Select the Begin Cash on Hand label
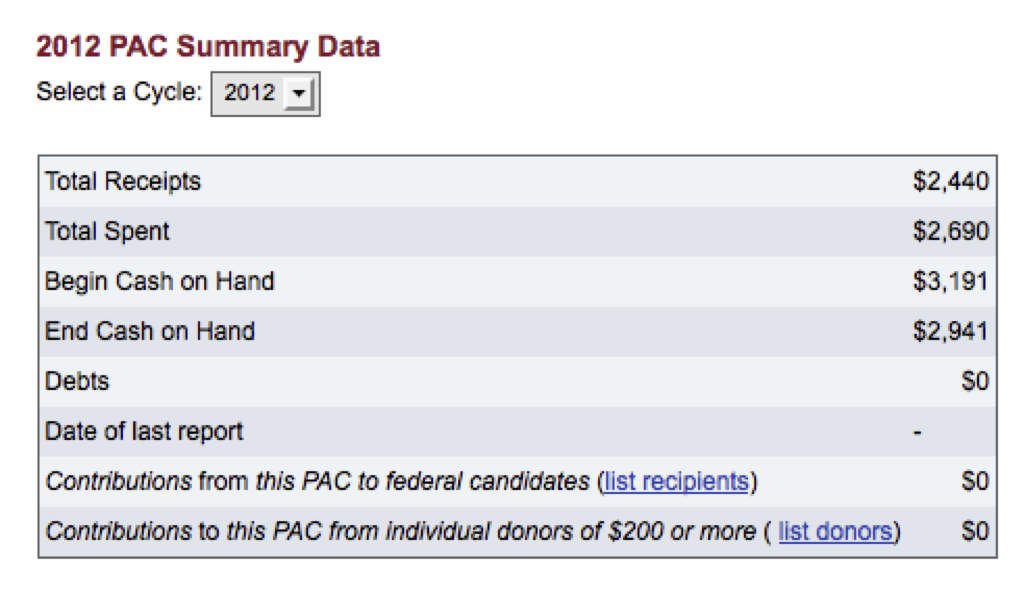 pos(159,282)
